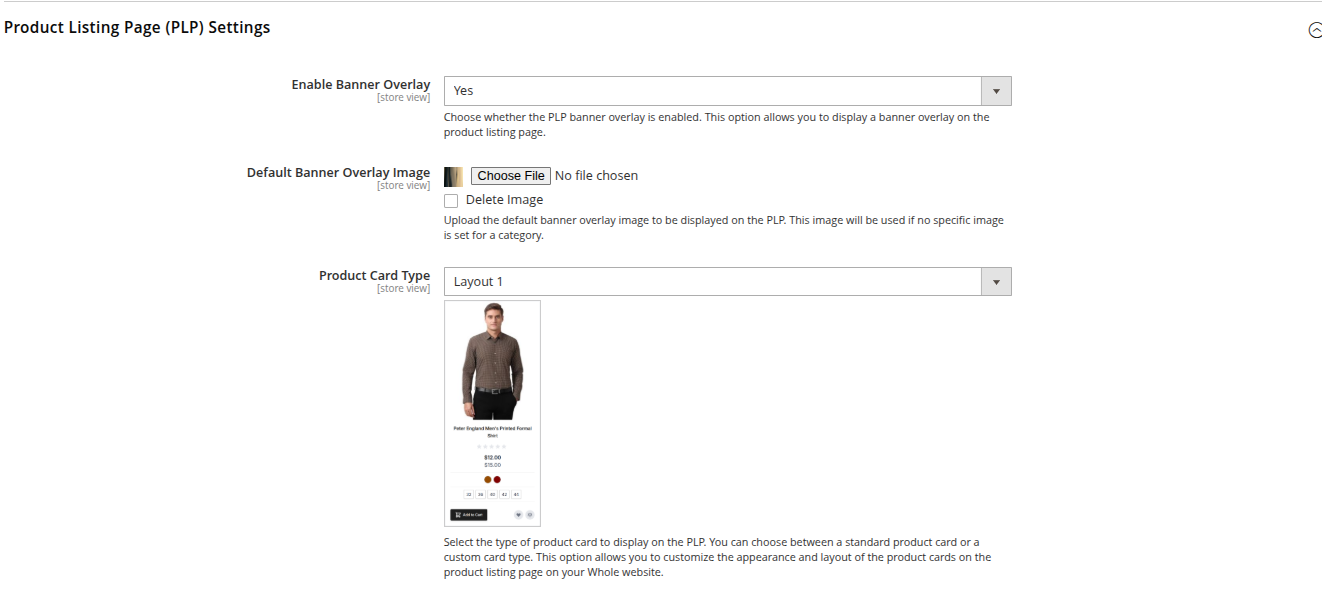
Task: Select the dark red color swatch in preview
Action: tap(497, 479)
